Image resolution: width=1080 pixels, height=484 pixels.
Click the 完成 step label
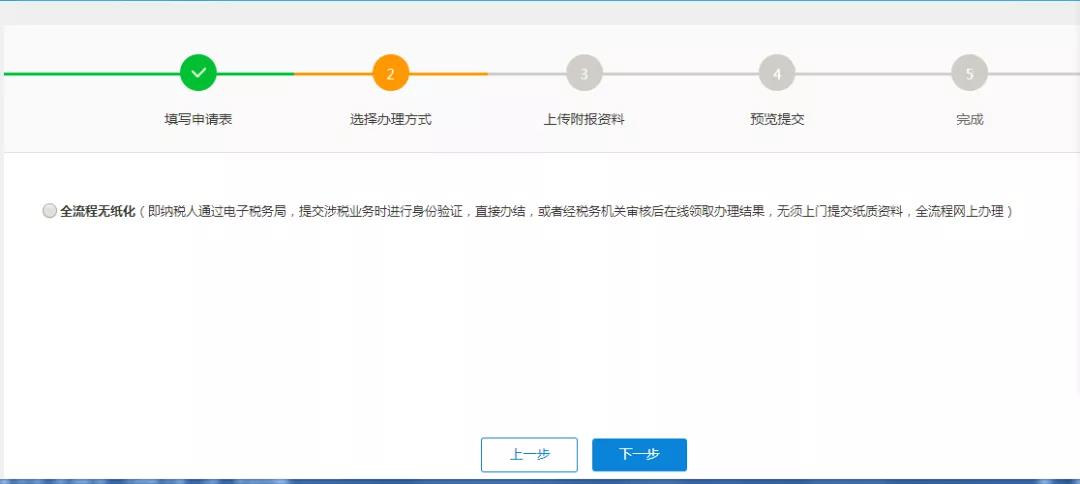click(x=969, y=119)
